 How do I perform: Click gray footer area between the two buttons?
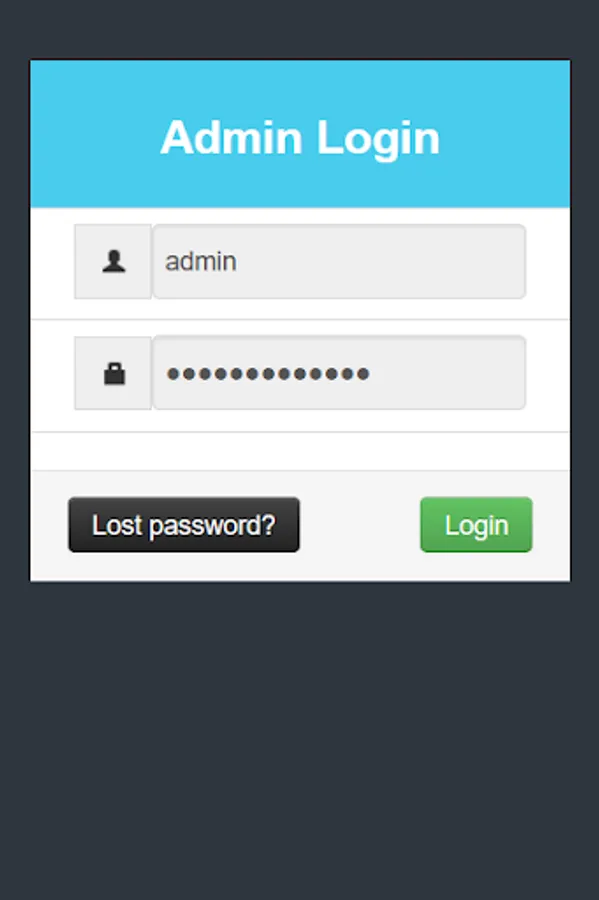[x=360, y=525]
